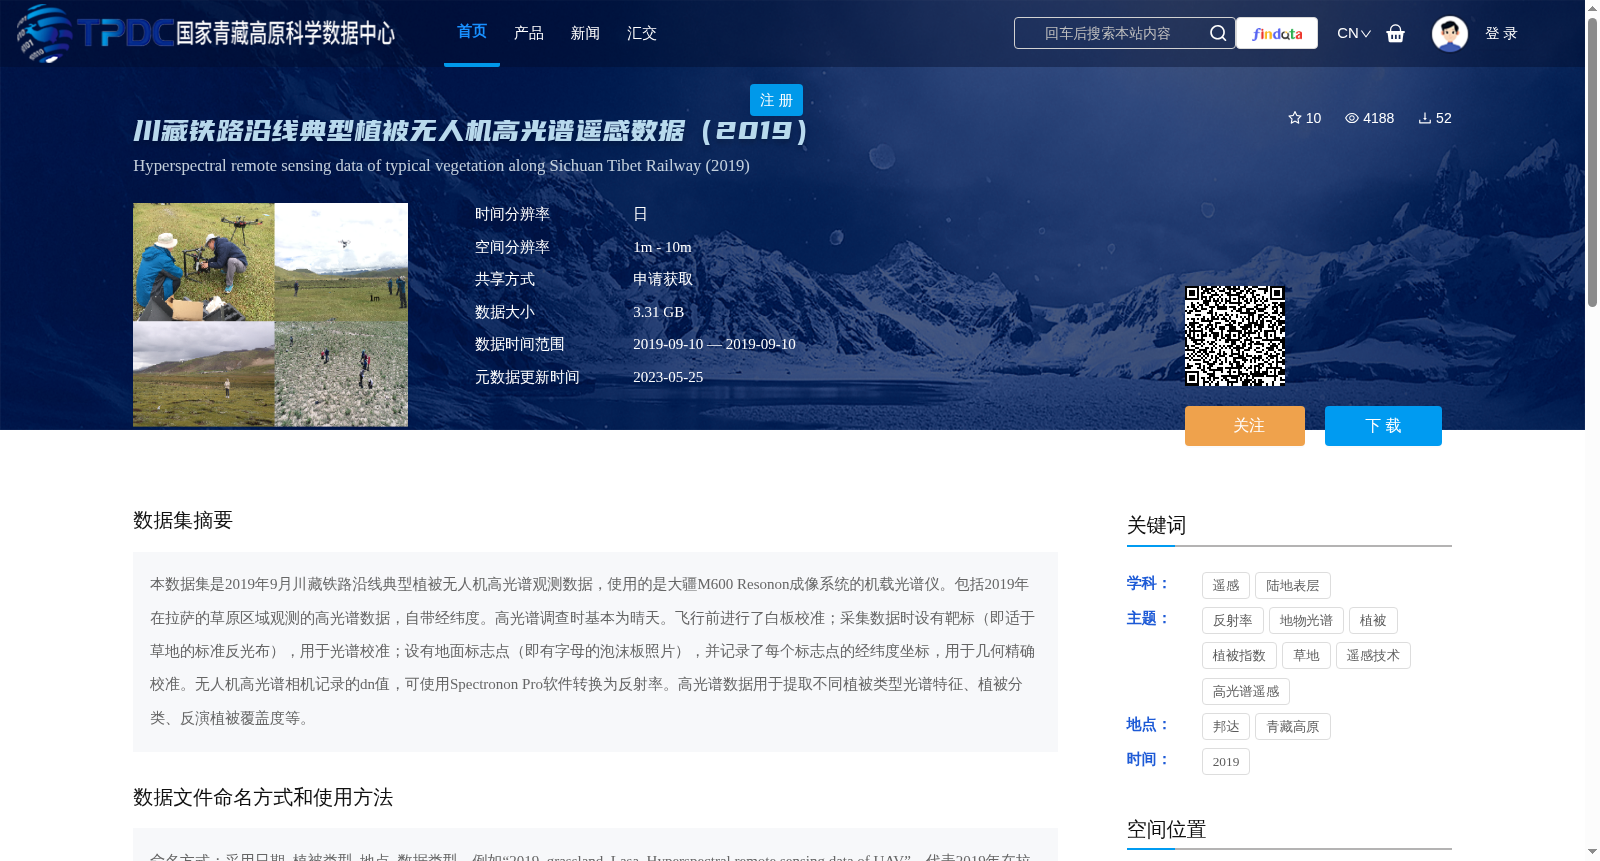This screenshot has height=861, width=1600.
Task: Select the 植被 keyword tag
Action: [1373, 621]
